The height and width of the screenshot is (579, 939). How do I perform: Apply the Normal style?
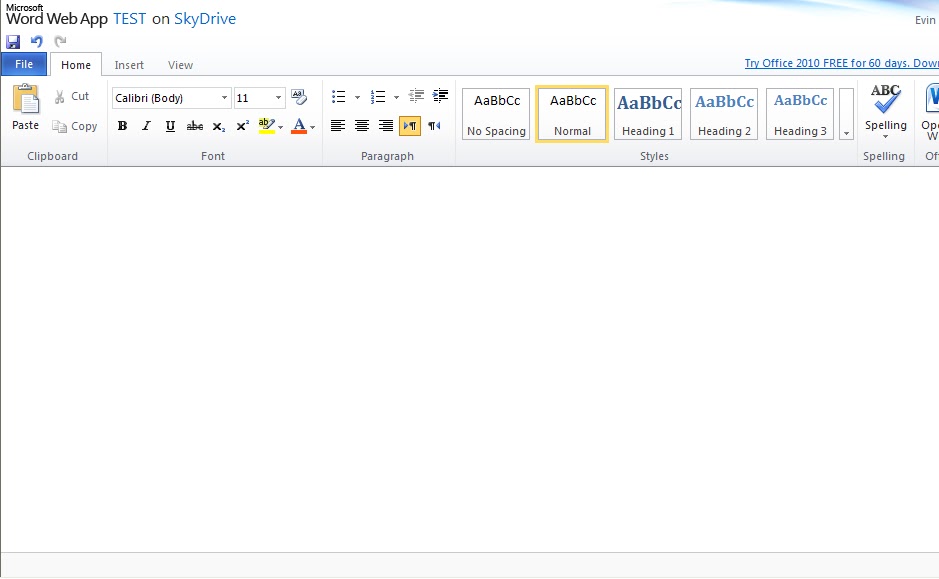coord(572,114)
